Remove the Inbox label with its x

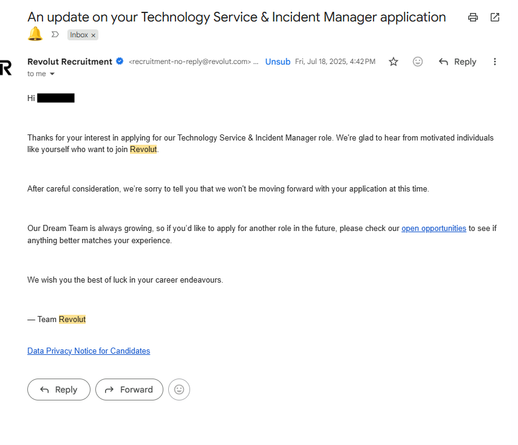click(93, 35)
